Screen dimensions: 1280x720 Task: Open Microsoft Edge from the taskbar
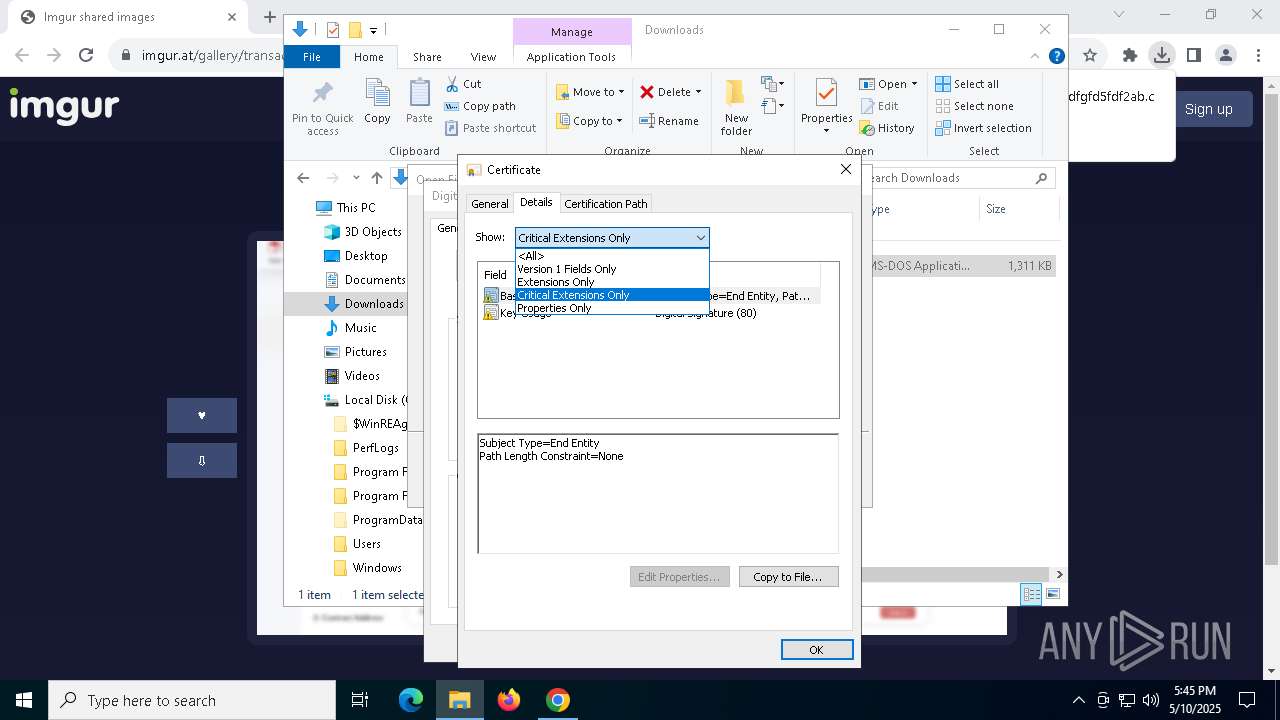pos(411,700)
